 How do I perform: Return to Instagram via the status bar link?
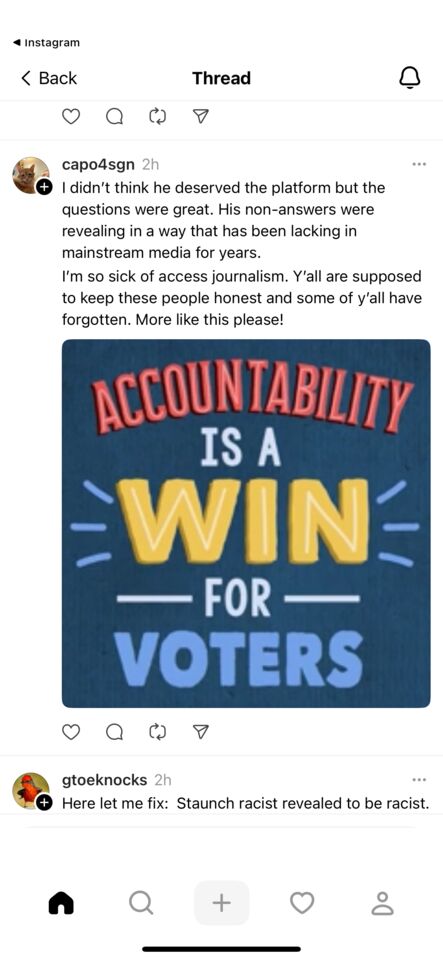pyautogui.click(x=47, y=43)
